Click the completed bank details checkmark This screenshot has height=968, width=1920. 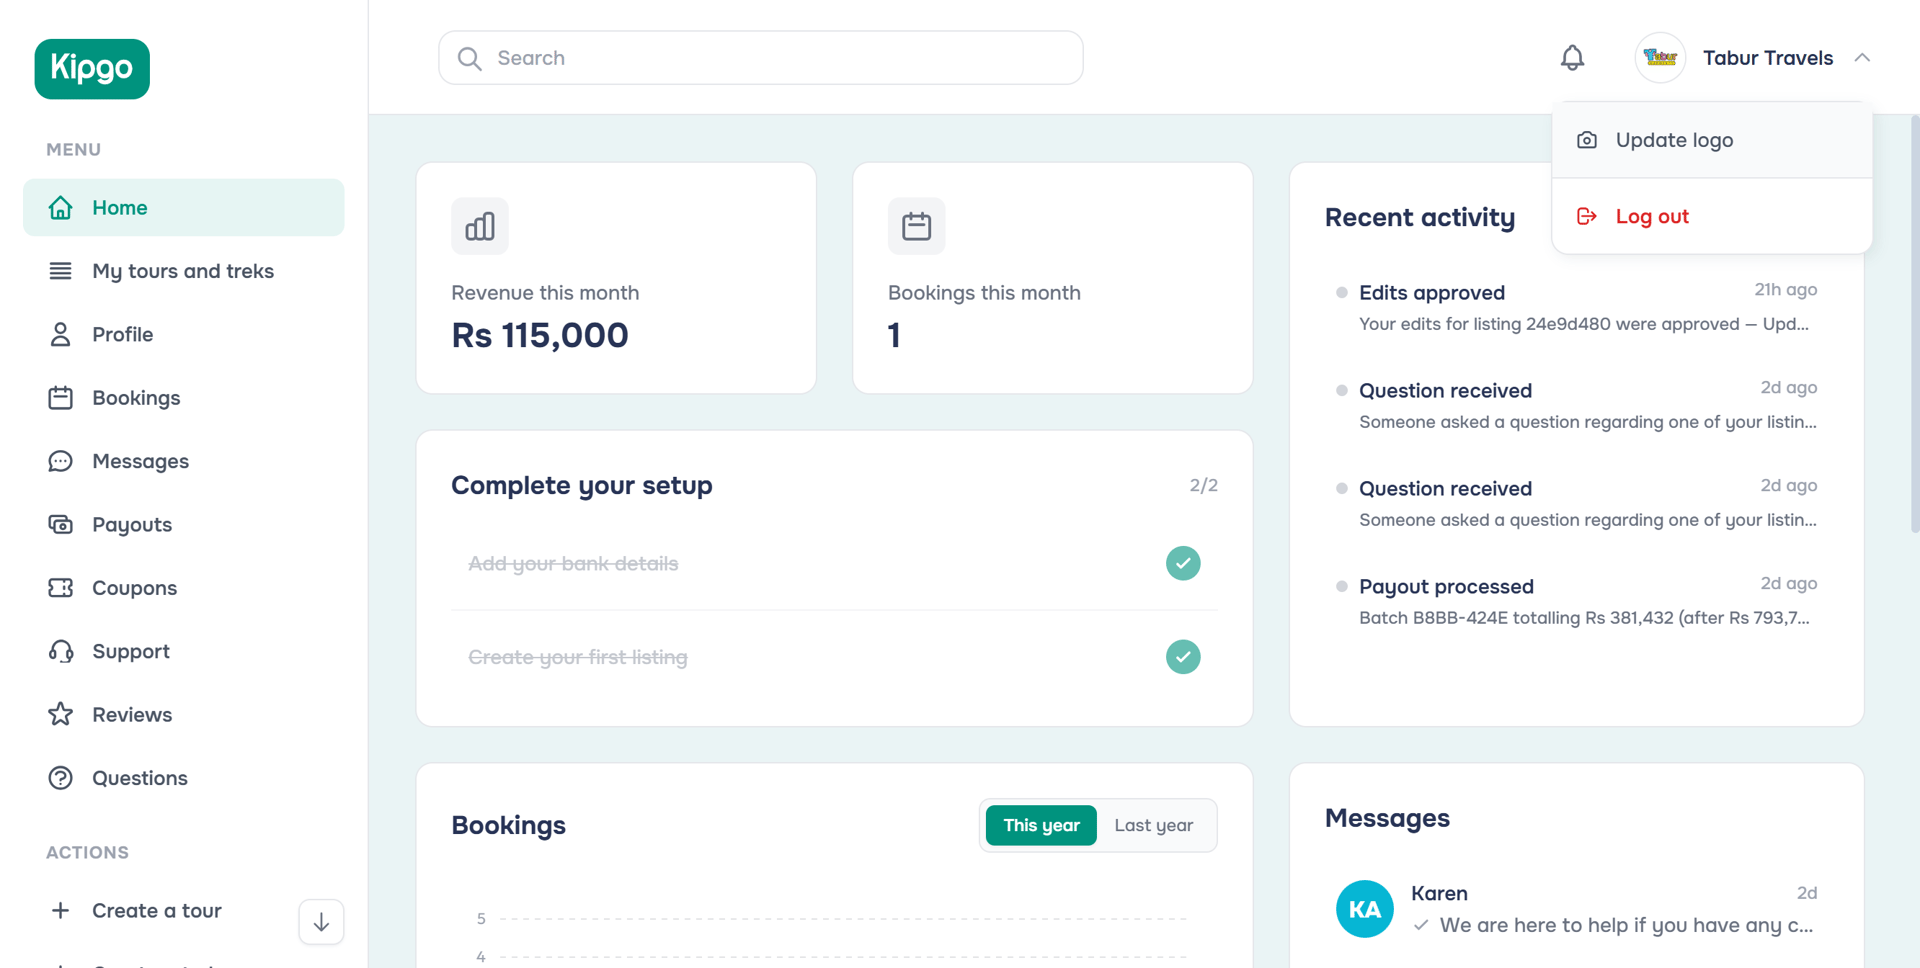pyautogui.click(x=1183, y=563)
